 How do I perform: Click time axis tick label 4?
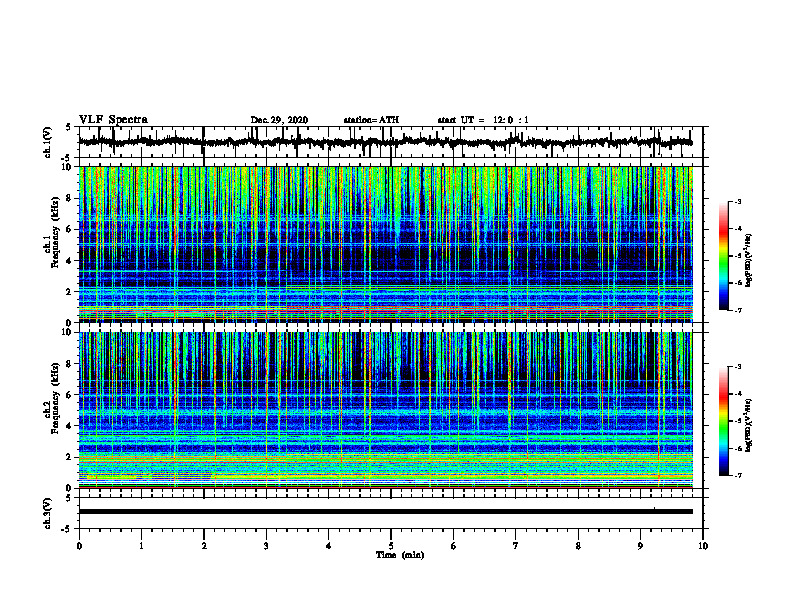(328, 546)
